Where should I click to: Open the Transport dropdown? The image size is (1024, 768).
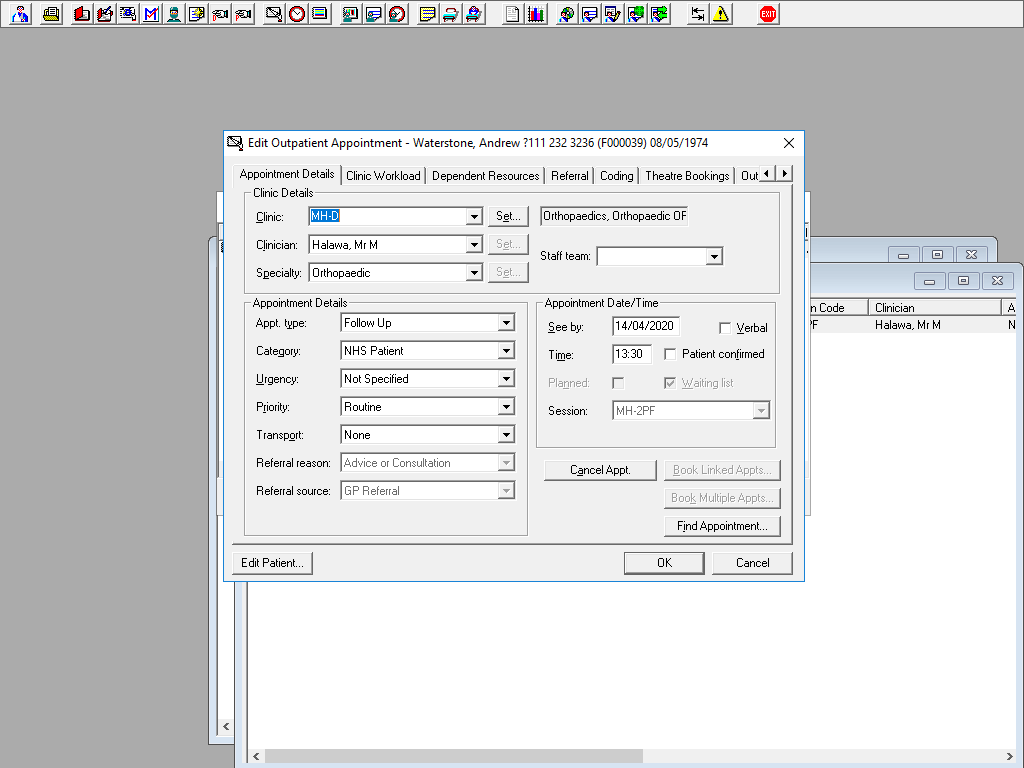click(x=506, y=435)
